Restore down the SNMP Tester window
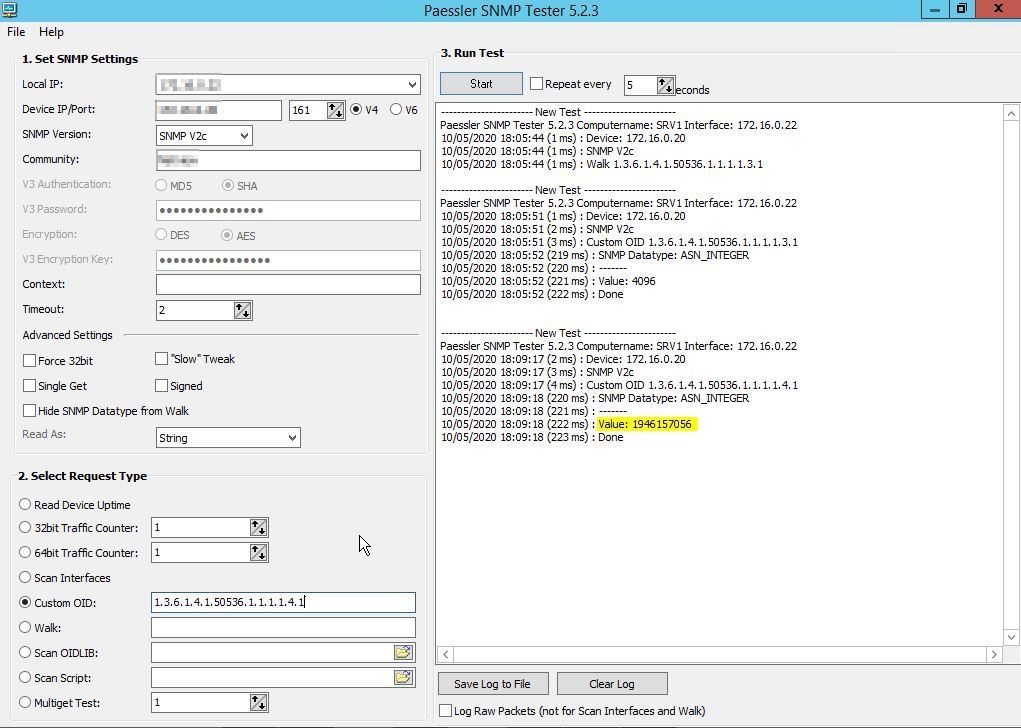 [x=962, y=9]
